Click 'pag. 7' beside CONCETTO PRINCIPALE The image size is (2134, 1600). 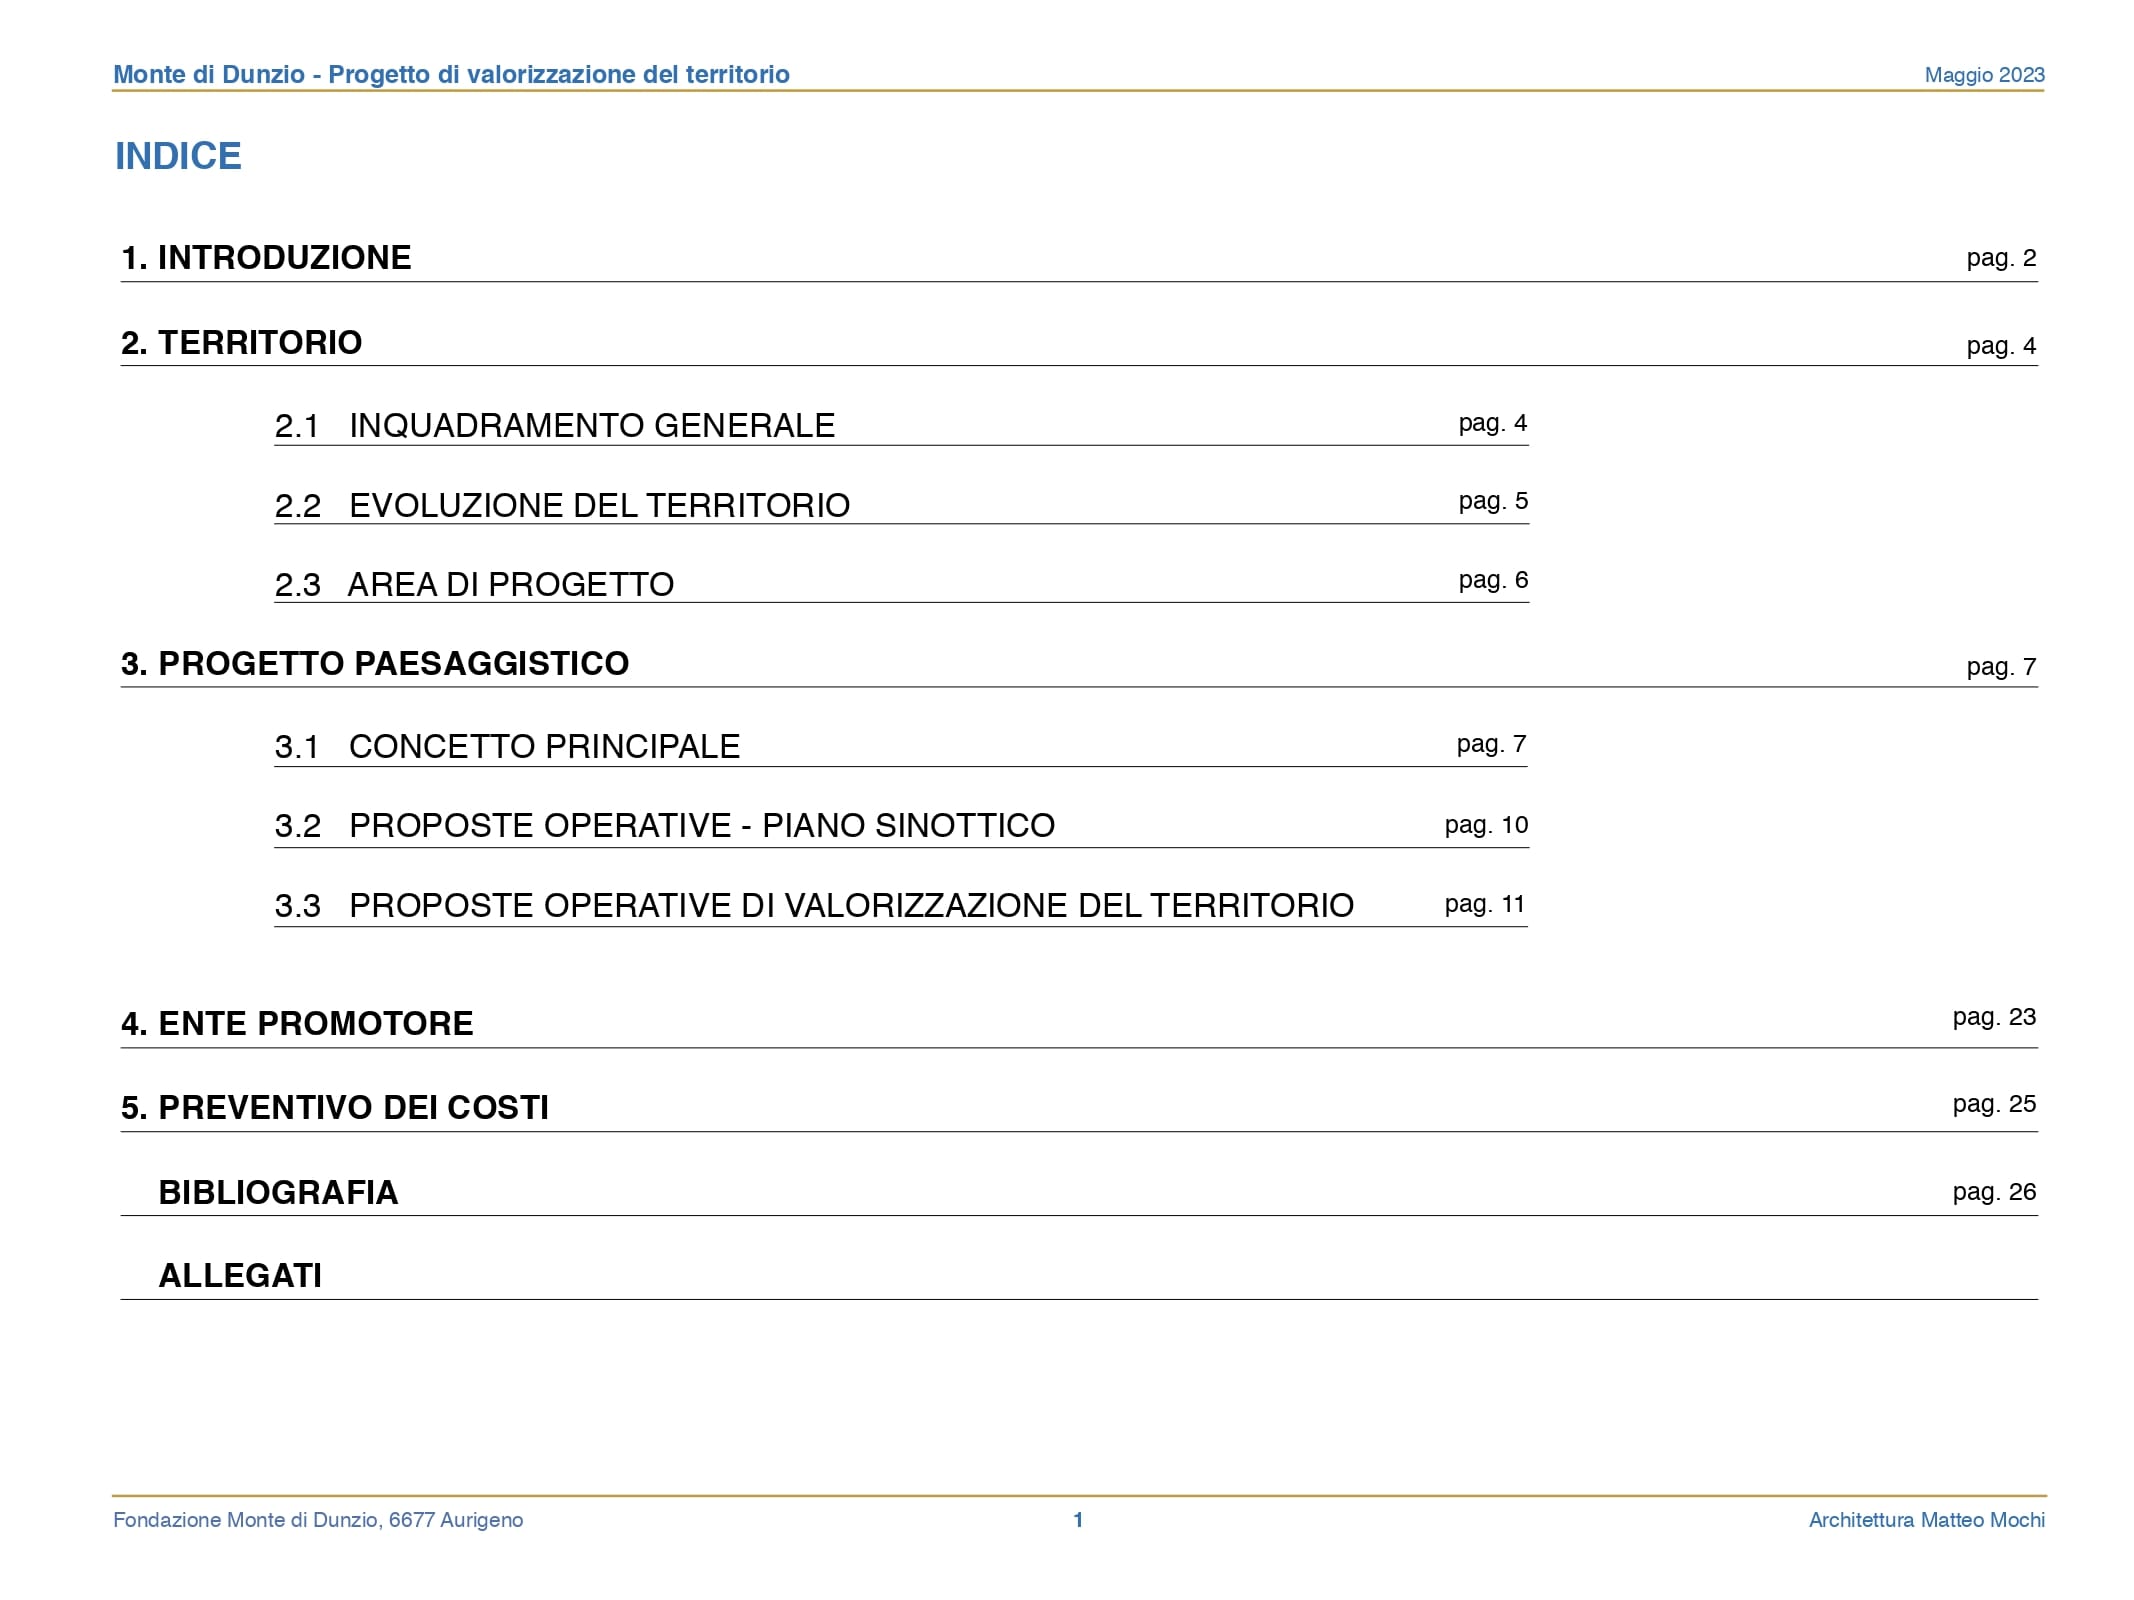tap(1491, 744)
